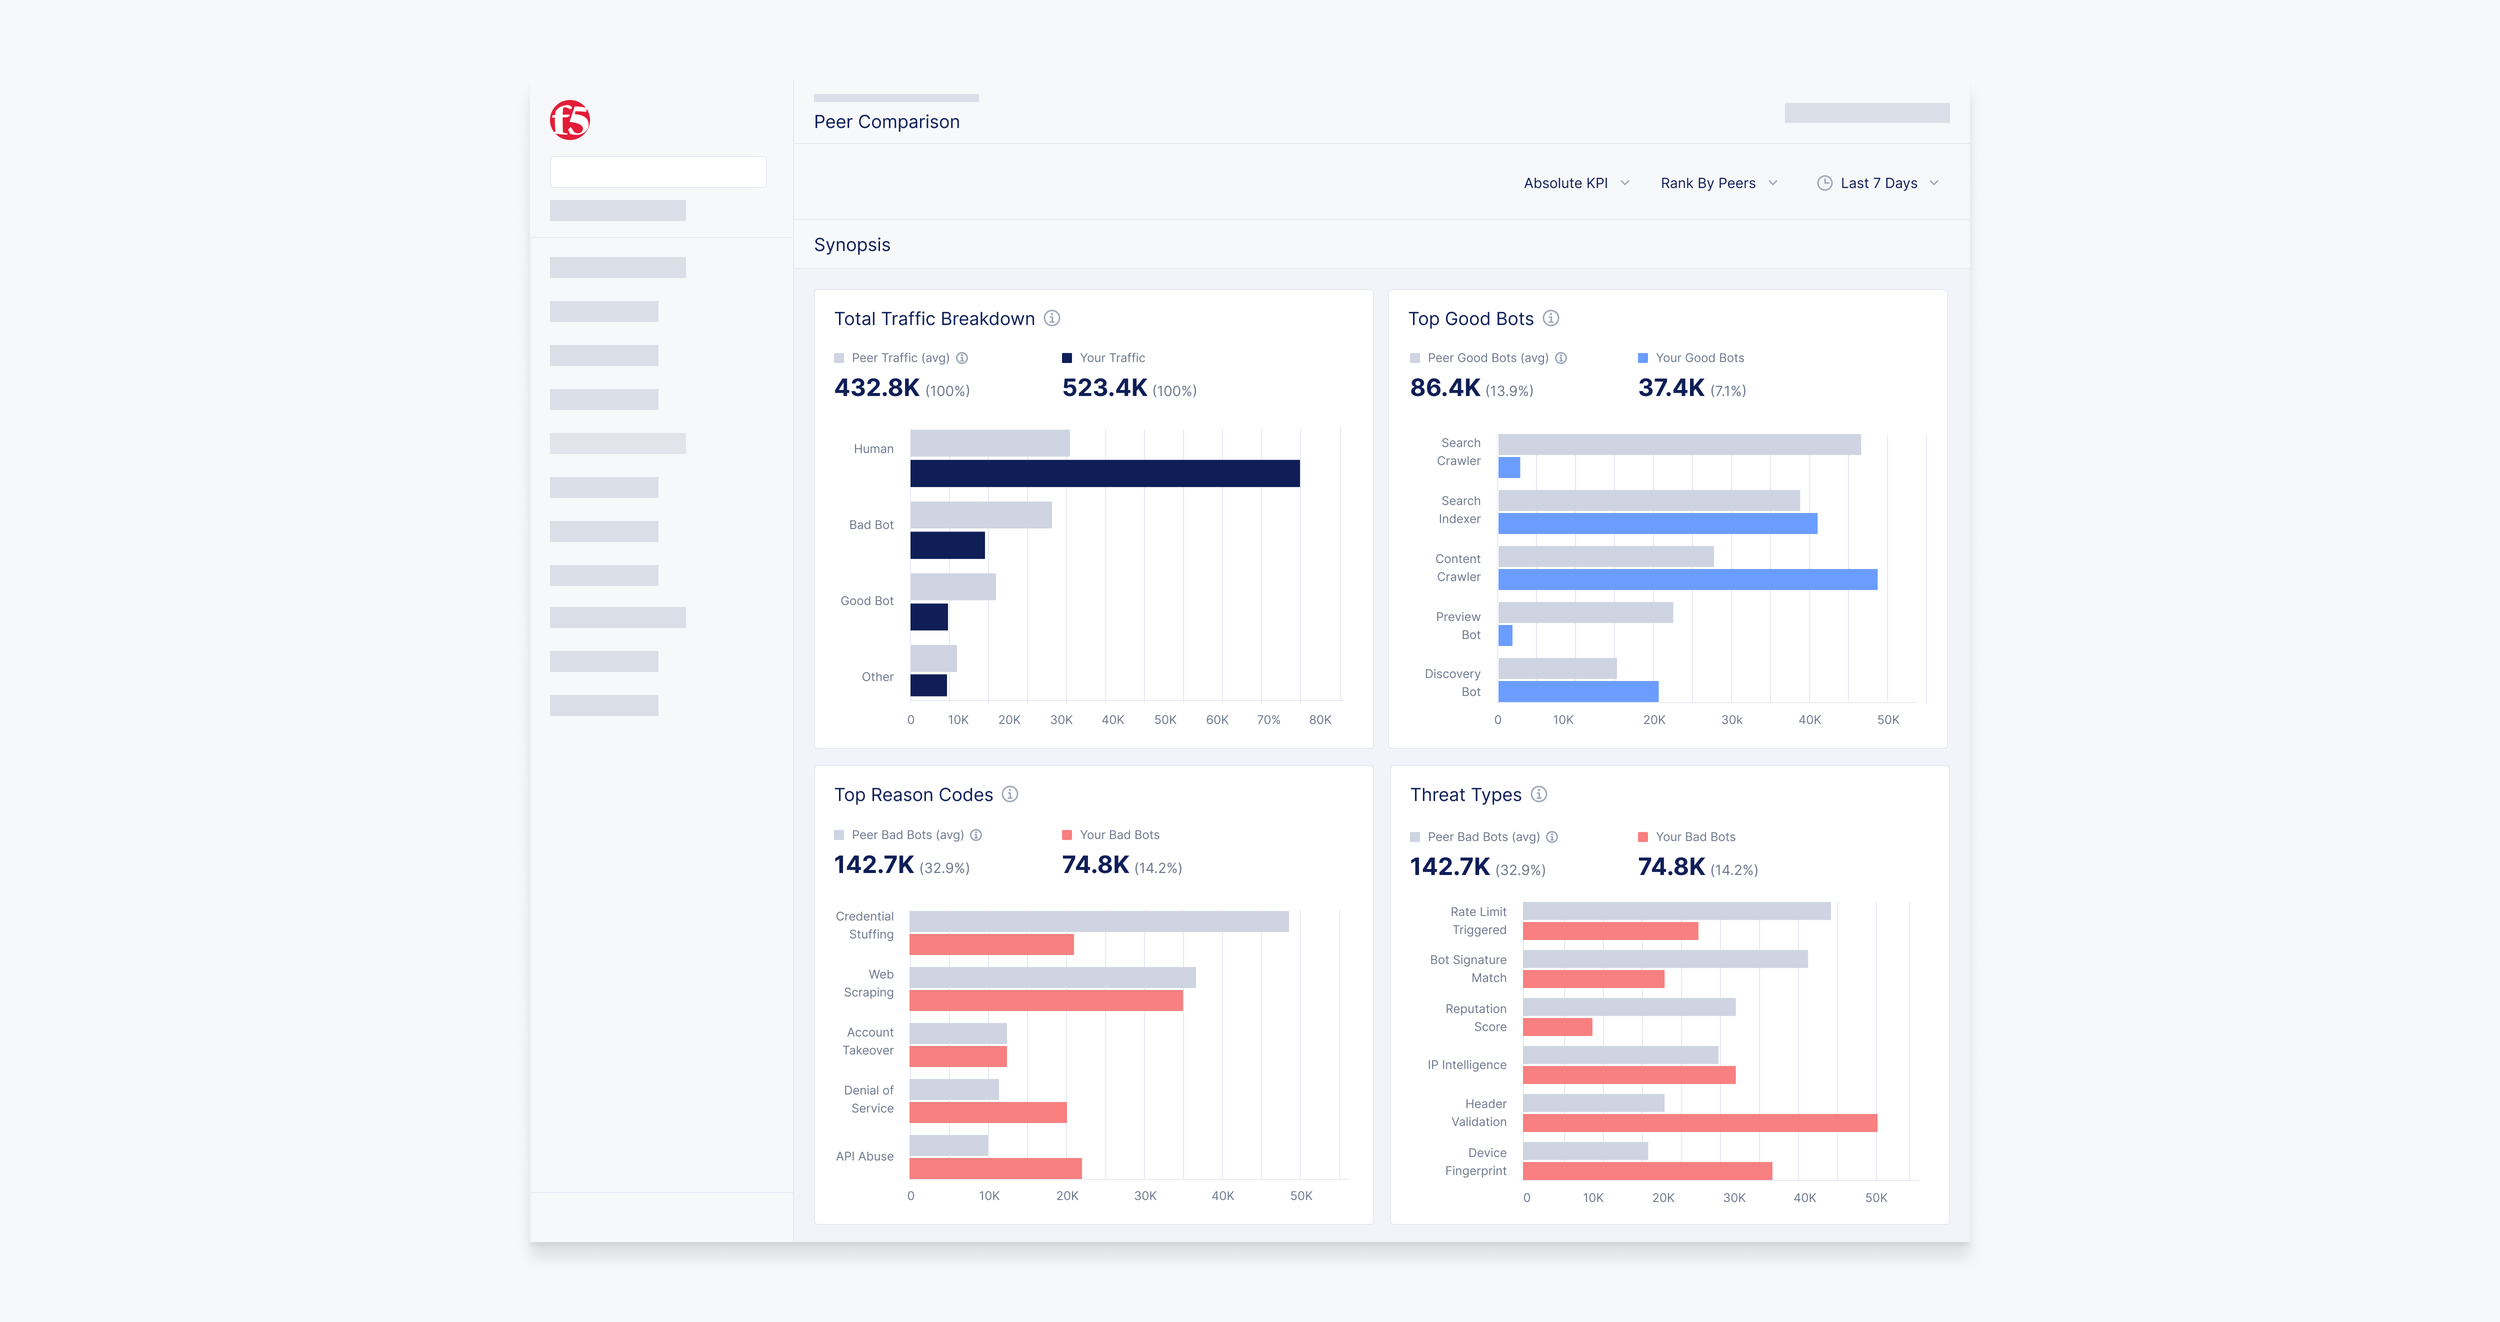Open the Absolute KPI dropdown
2500x1322 pixels.
click(1576, 183)
